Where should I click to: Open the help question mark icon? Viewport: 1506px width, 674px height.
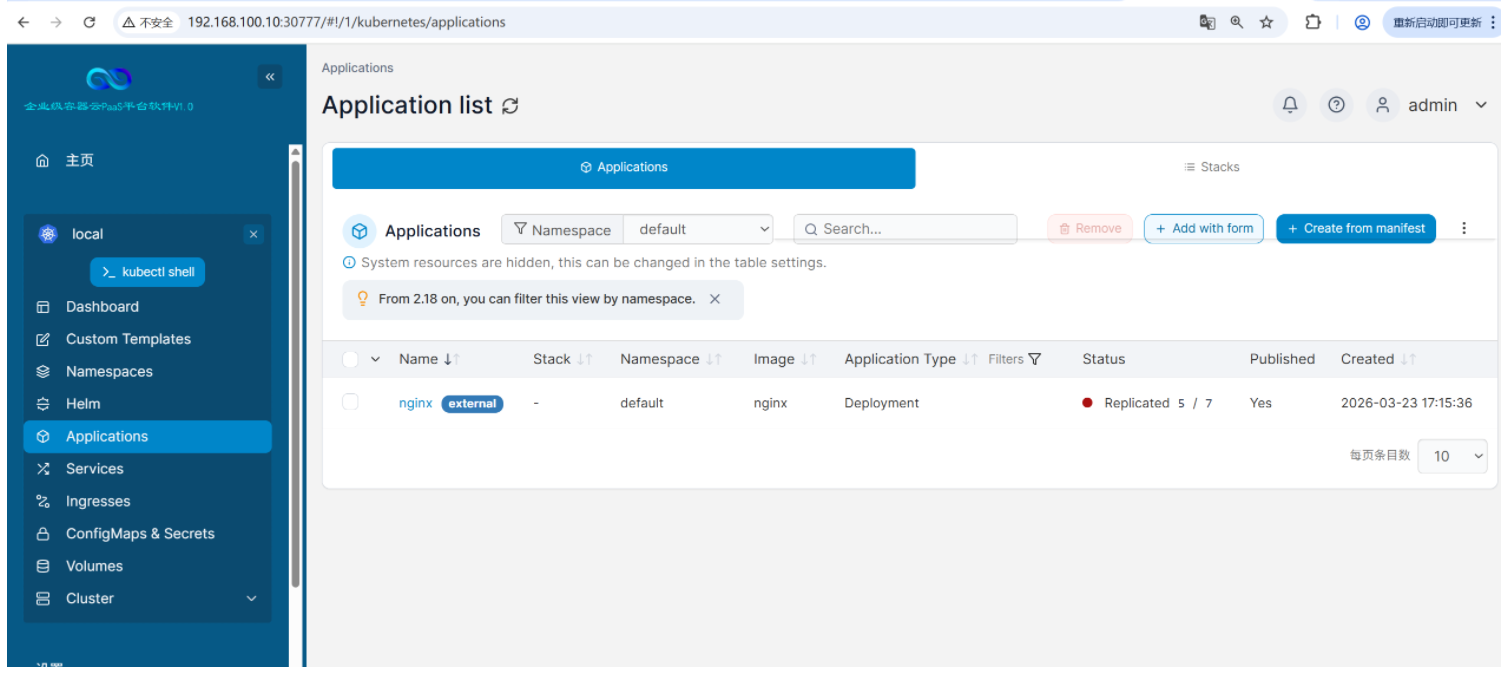click(x=1336, y=105)
